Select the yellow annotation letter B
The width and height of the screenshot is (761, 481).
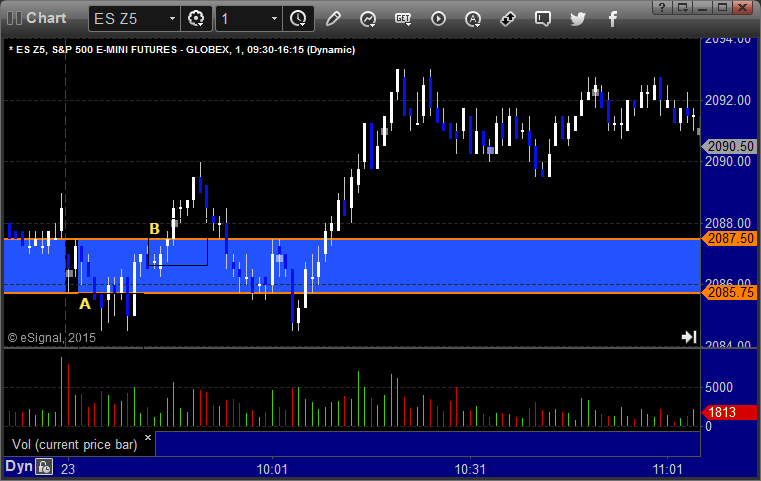[154, 229]
